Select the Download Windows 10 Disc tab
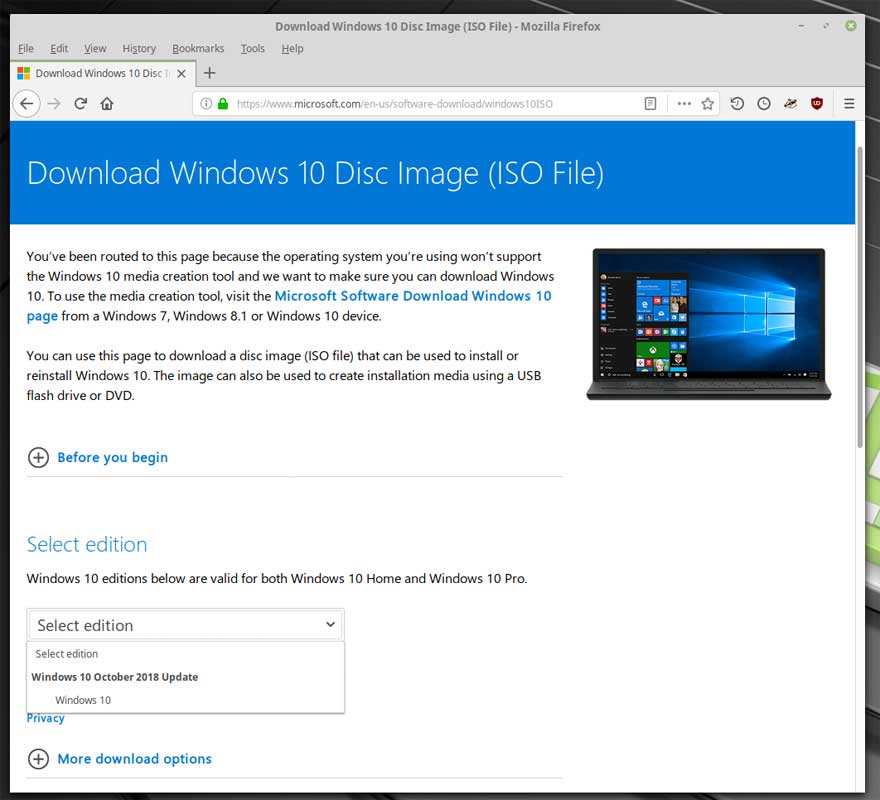Screen dimensions: 880x800 (x=103, y=73)
